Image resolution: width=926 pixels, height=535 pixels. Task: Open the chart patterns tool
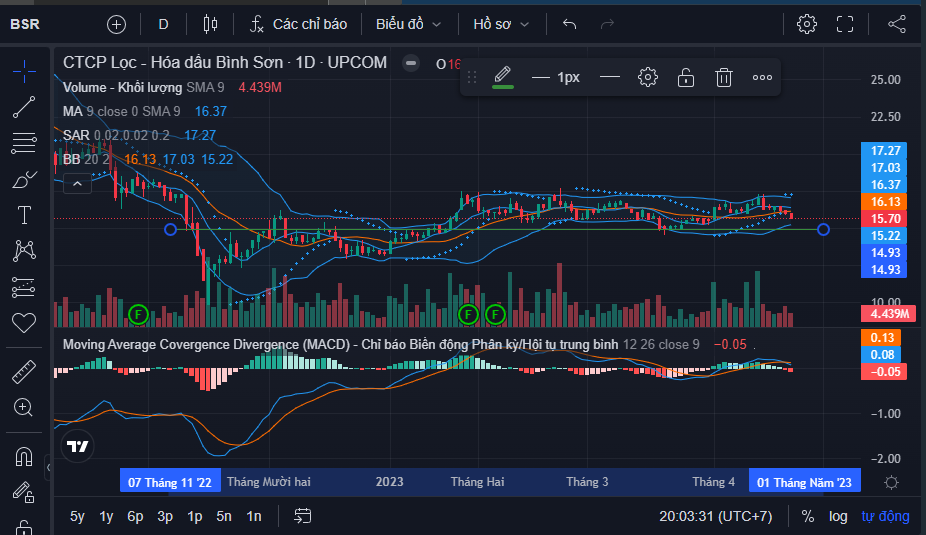pyautogui.click(x=24, y=251)
